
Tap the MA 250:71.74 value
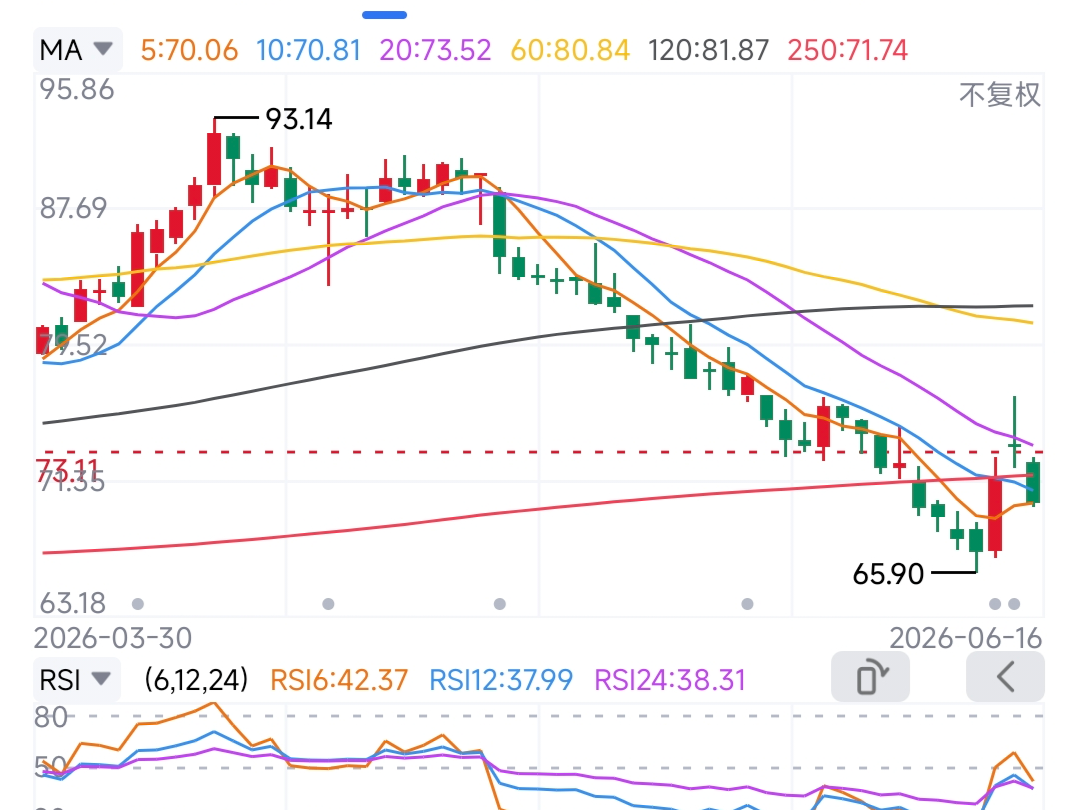(x=848, y=50)
